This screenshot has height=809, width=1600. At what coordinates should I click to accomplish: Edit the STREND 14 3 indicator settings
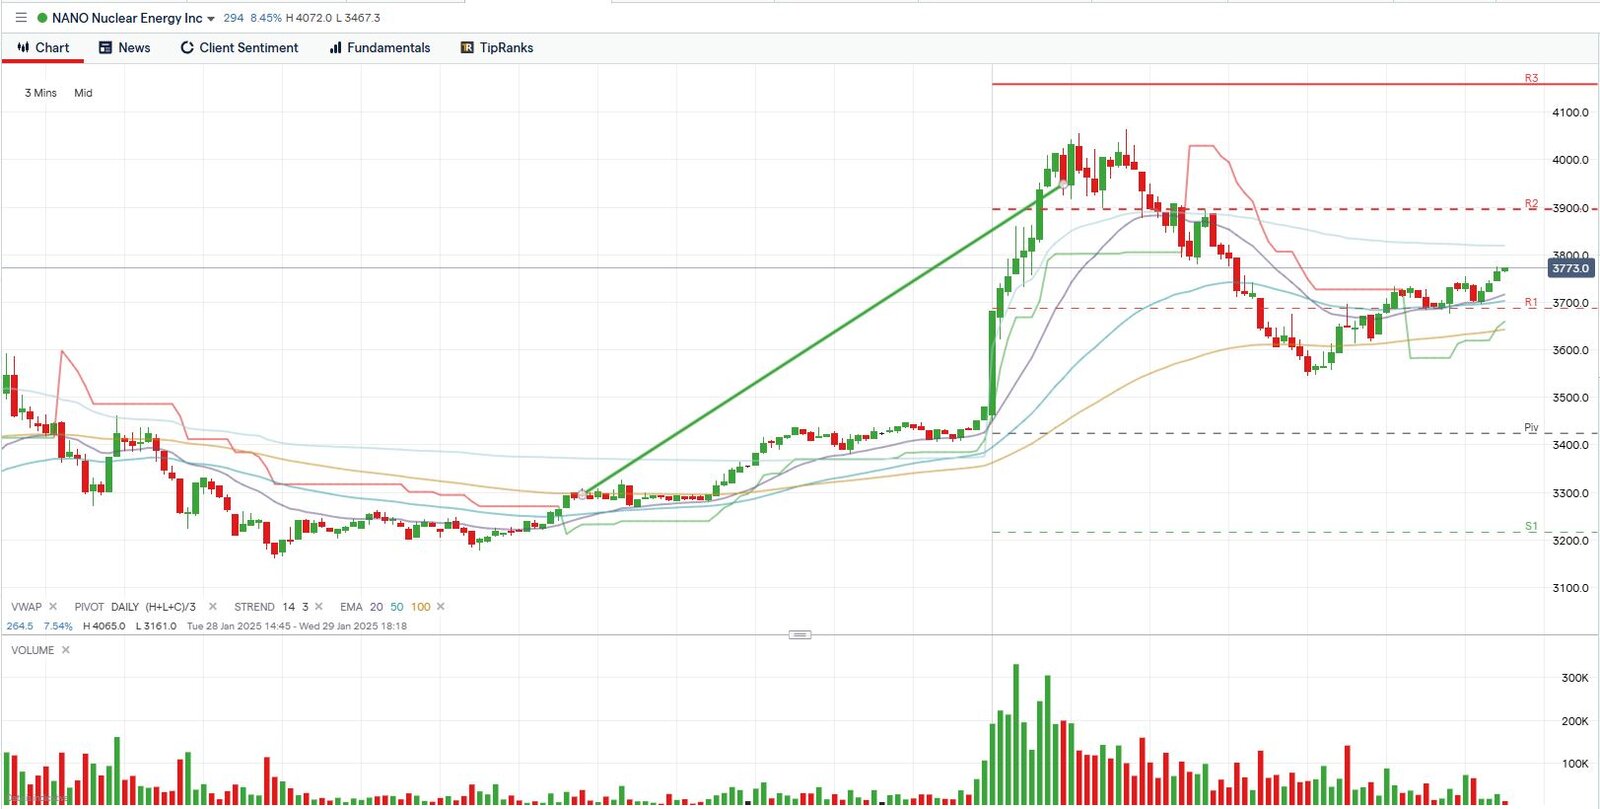pos(270,606)
